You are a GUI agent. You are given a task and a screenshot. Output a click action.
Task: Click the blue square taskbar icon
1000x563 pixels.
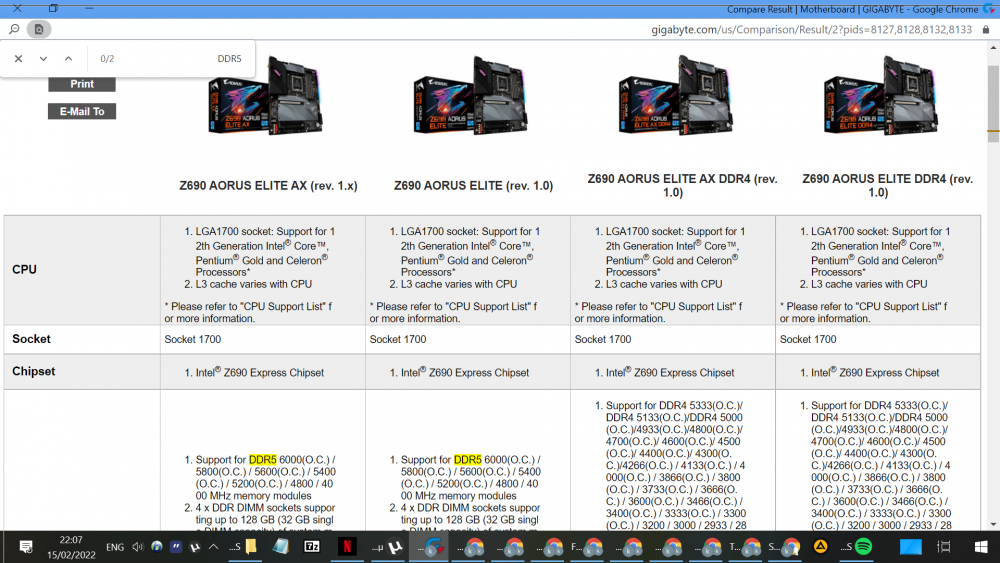(x=911, y=546)
